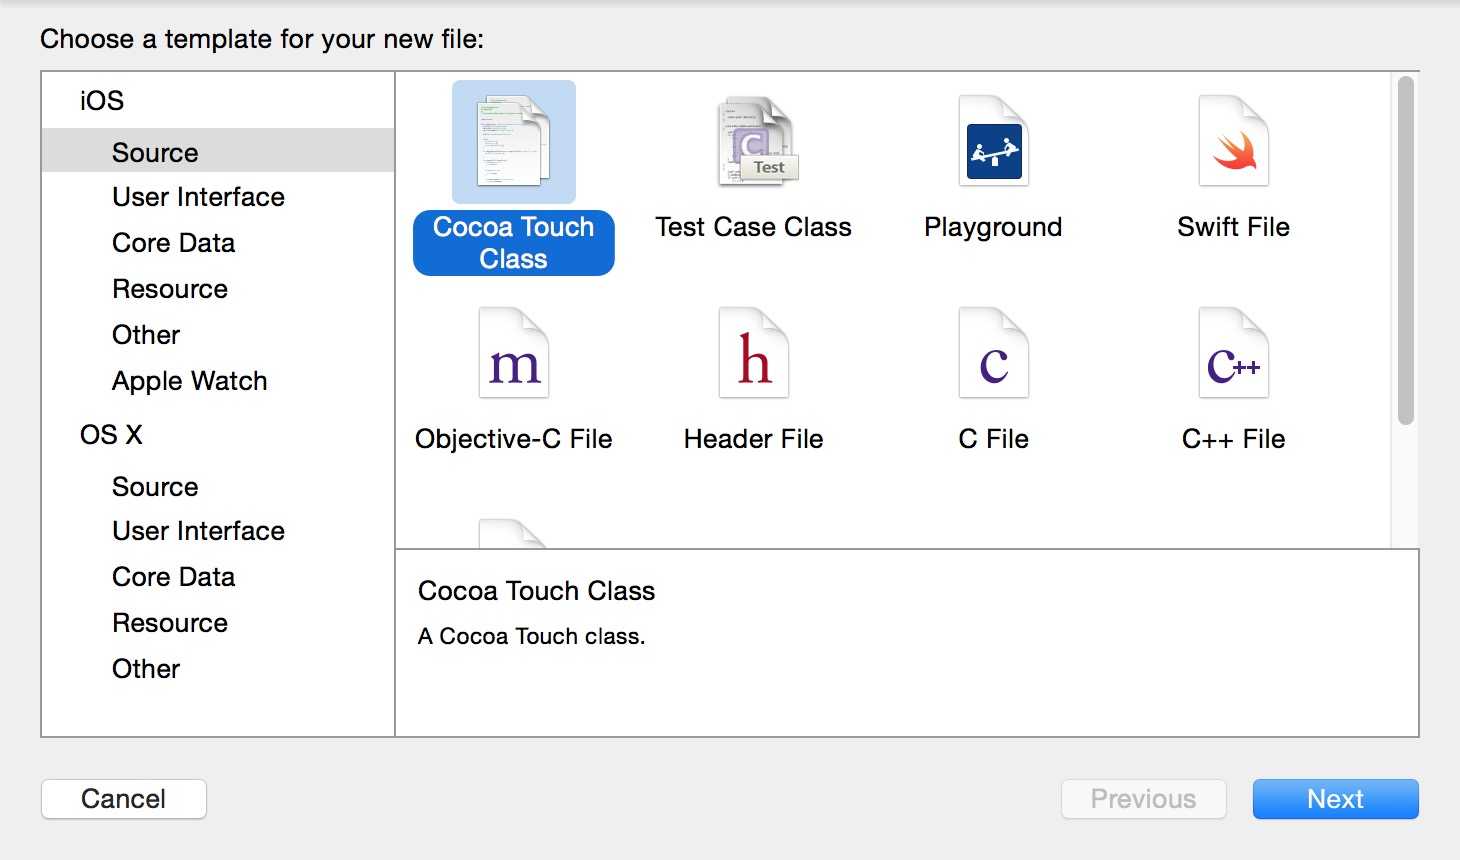Open User Interface under iOS
The image size is (1460, 860).
coord(198,197)
